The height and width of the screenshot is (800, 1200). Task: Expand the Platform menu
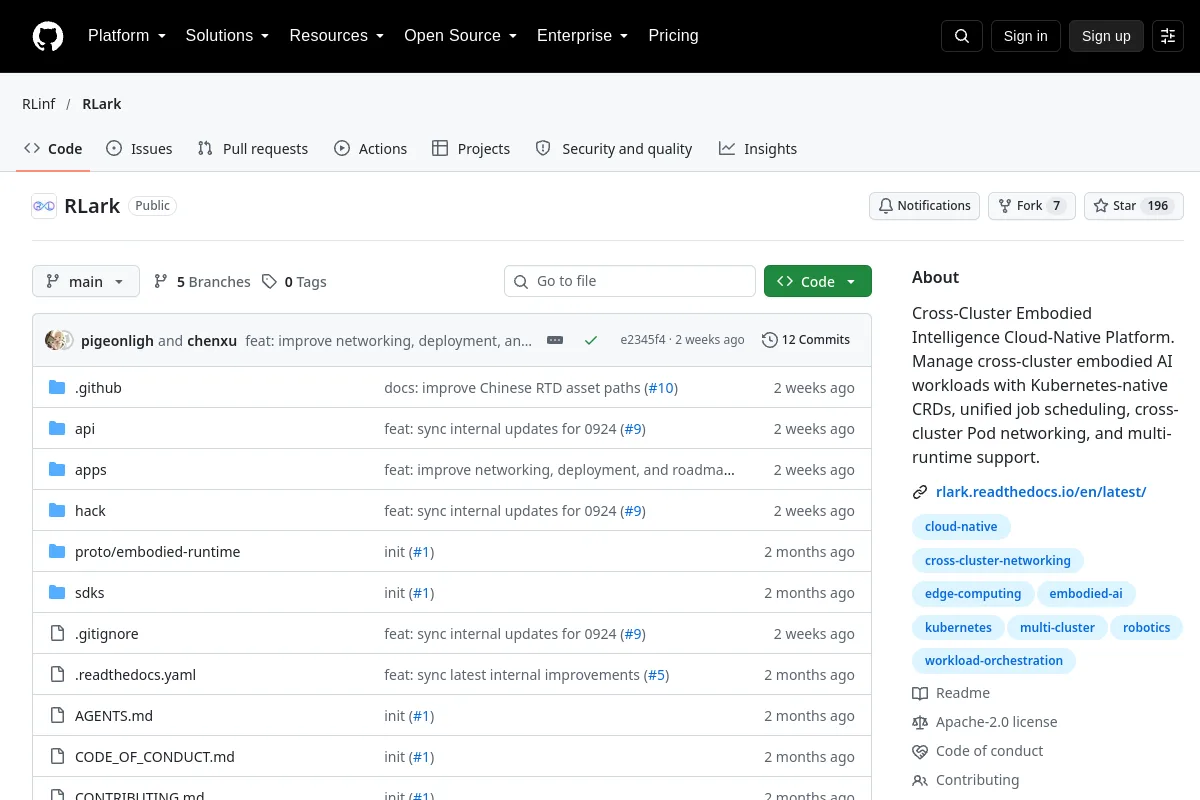[x=127, y=36]
